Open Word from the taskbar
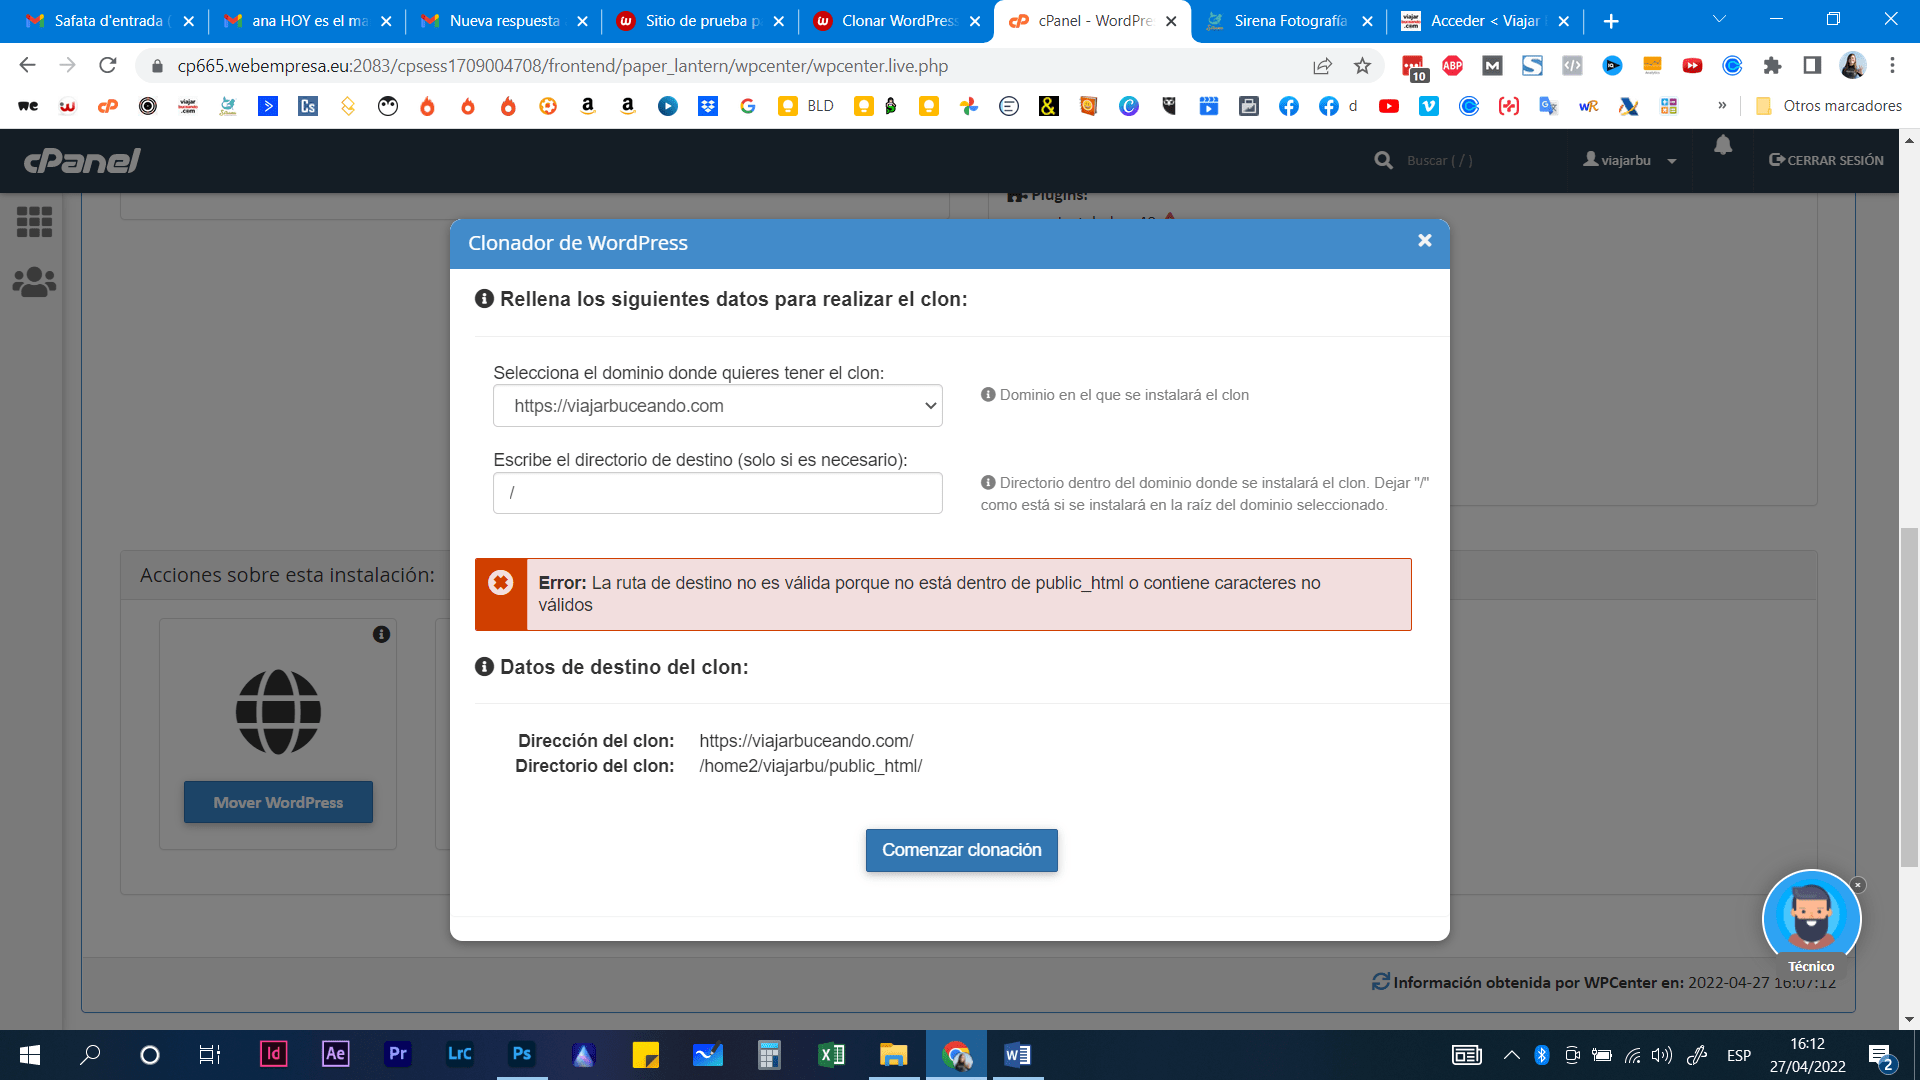 [x=1017, y=1054]
